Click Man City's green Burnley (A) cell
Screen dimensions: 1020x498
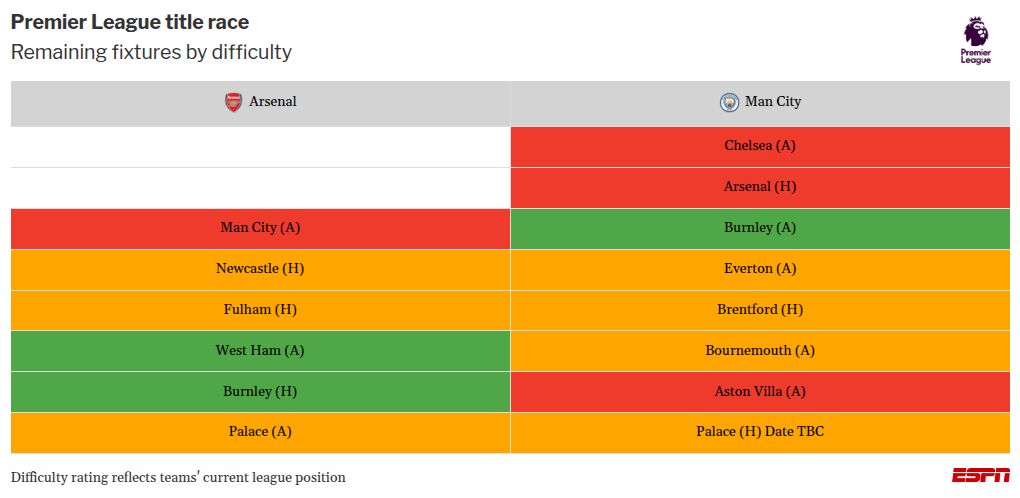pos(760,228)
